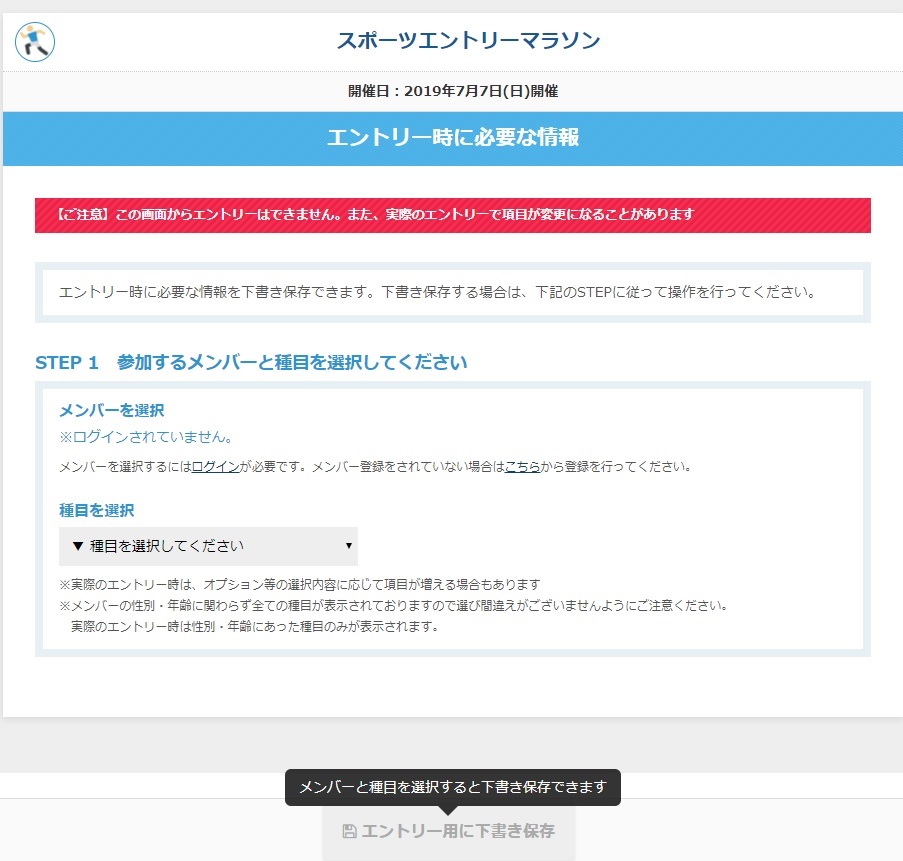Click the 下書き保存 instructions info box
This screenshot has height=861, width=903.
click(x=452, y=292)
